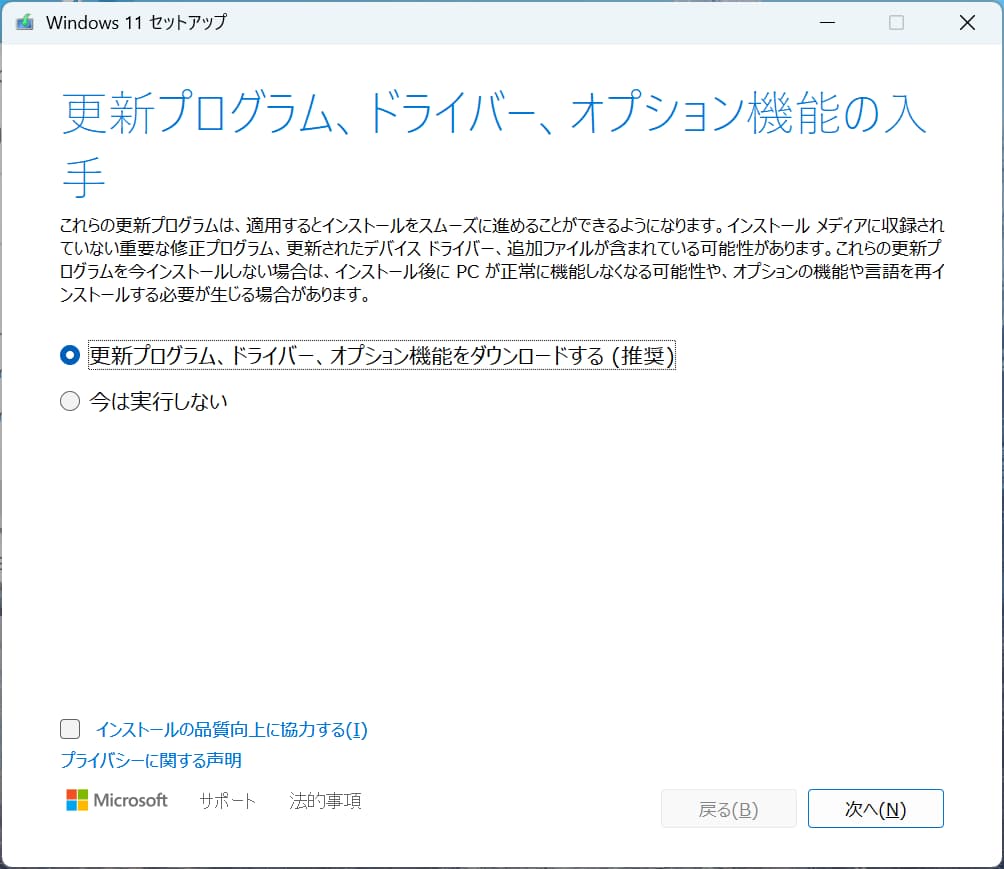Click the 次へ(N) button
This screenshot has height=869, width=1004.
(x=875, y=808)
